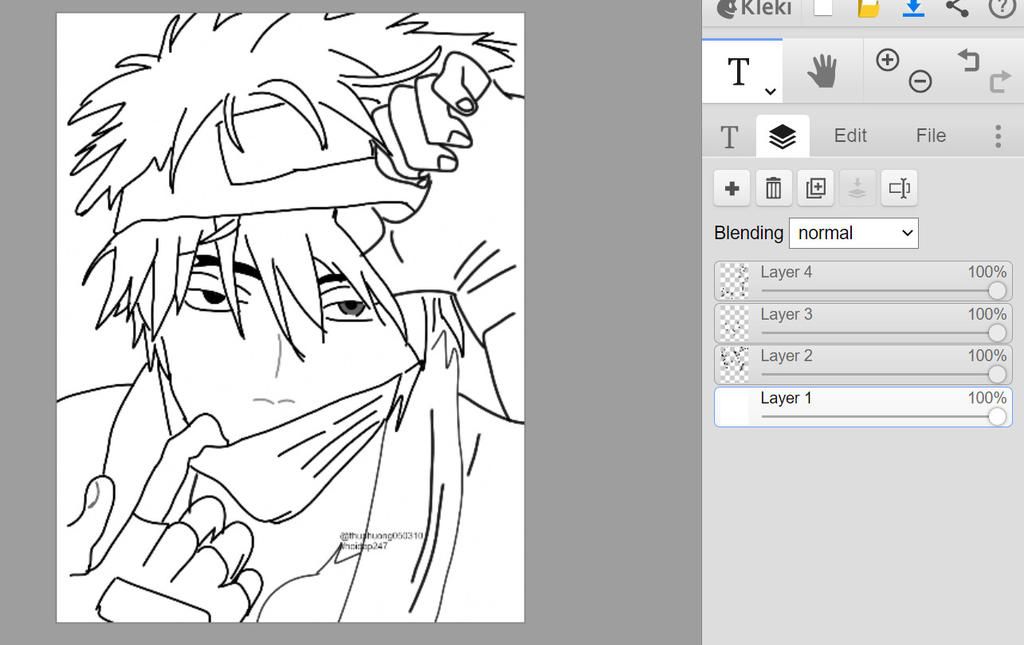Save the image with the blue download icon
Viewport: 1024px width, 645px height.
click(913, 8)
